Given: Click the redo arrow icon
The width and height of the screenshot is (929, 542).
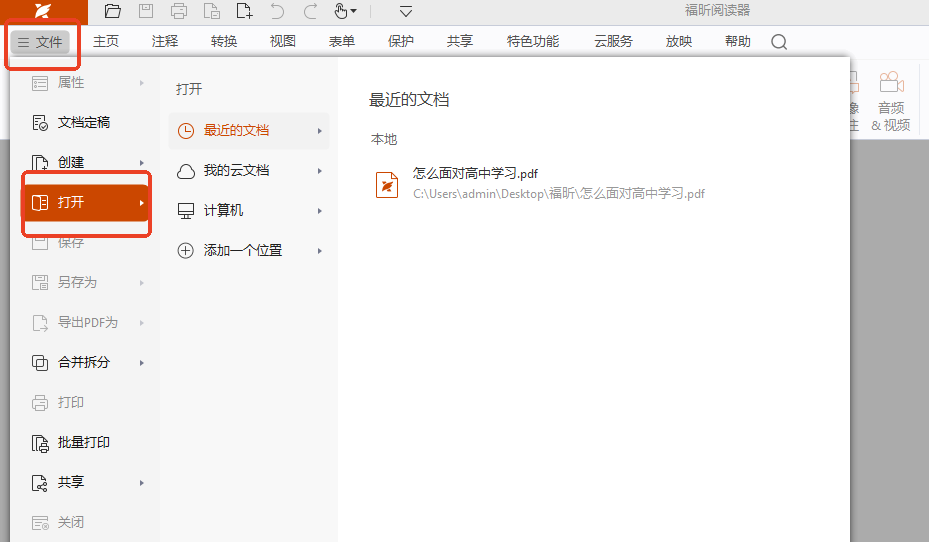Looking at the screenshot, I should (x=310, y=12).
